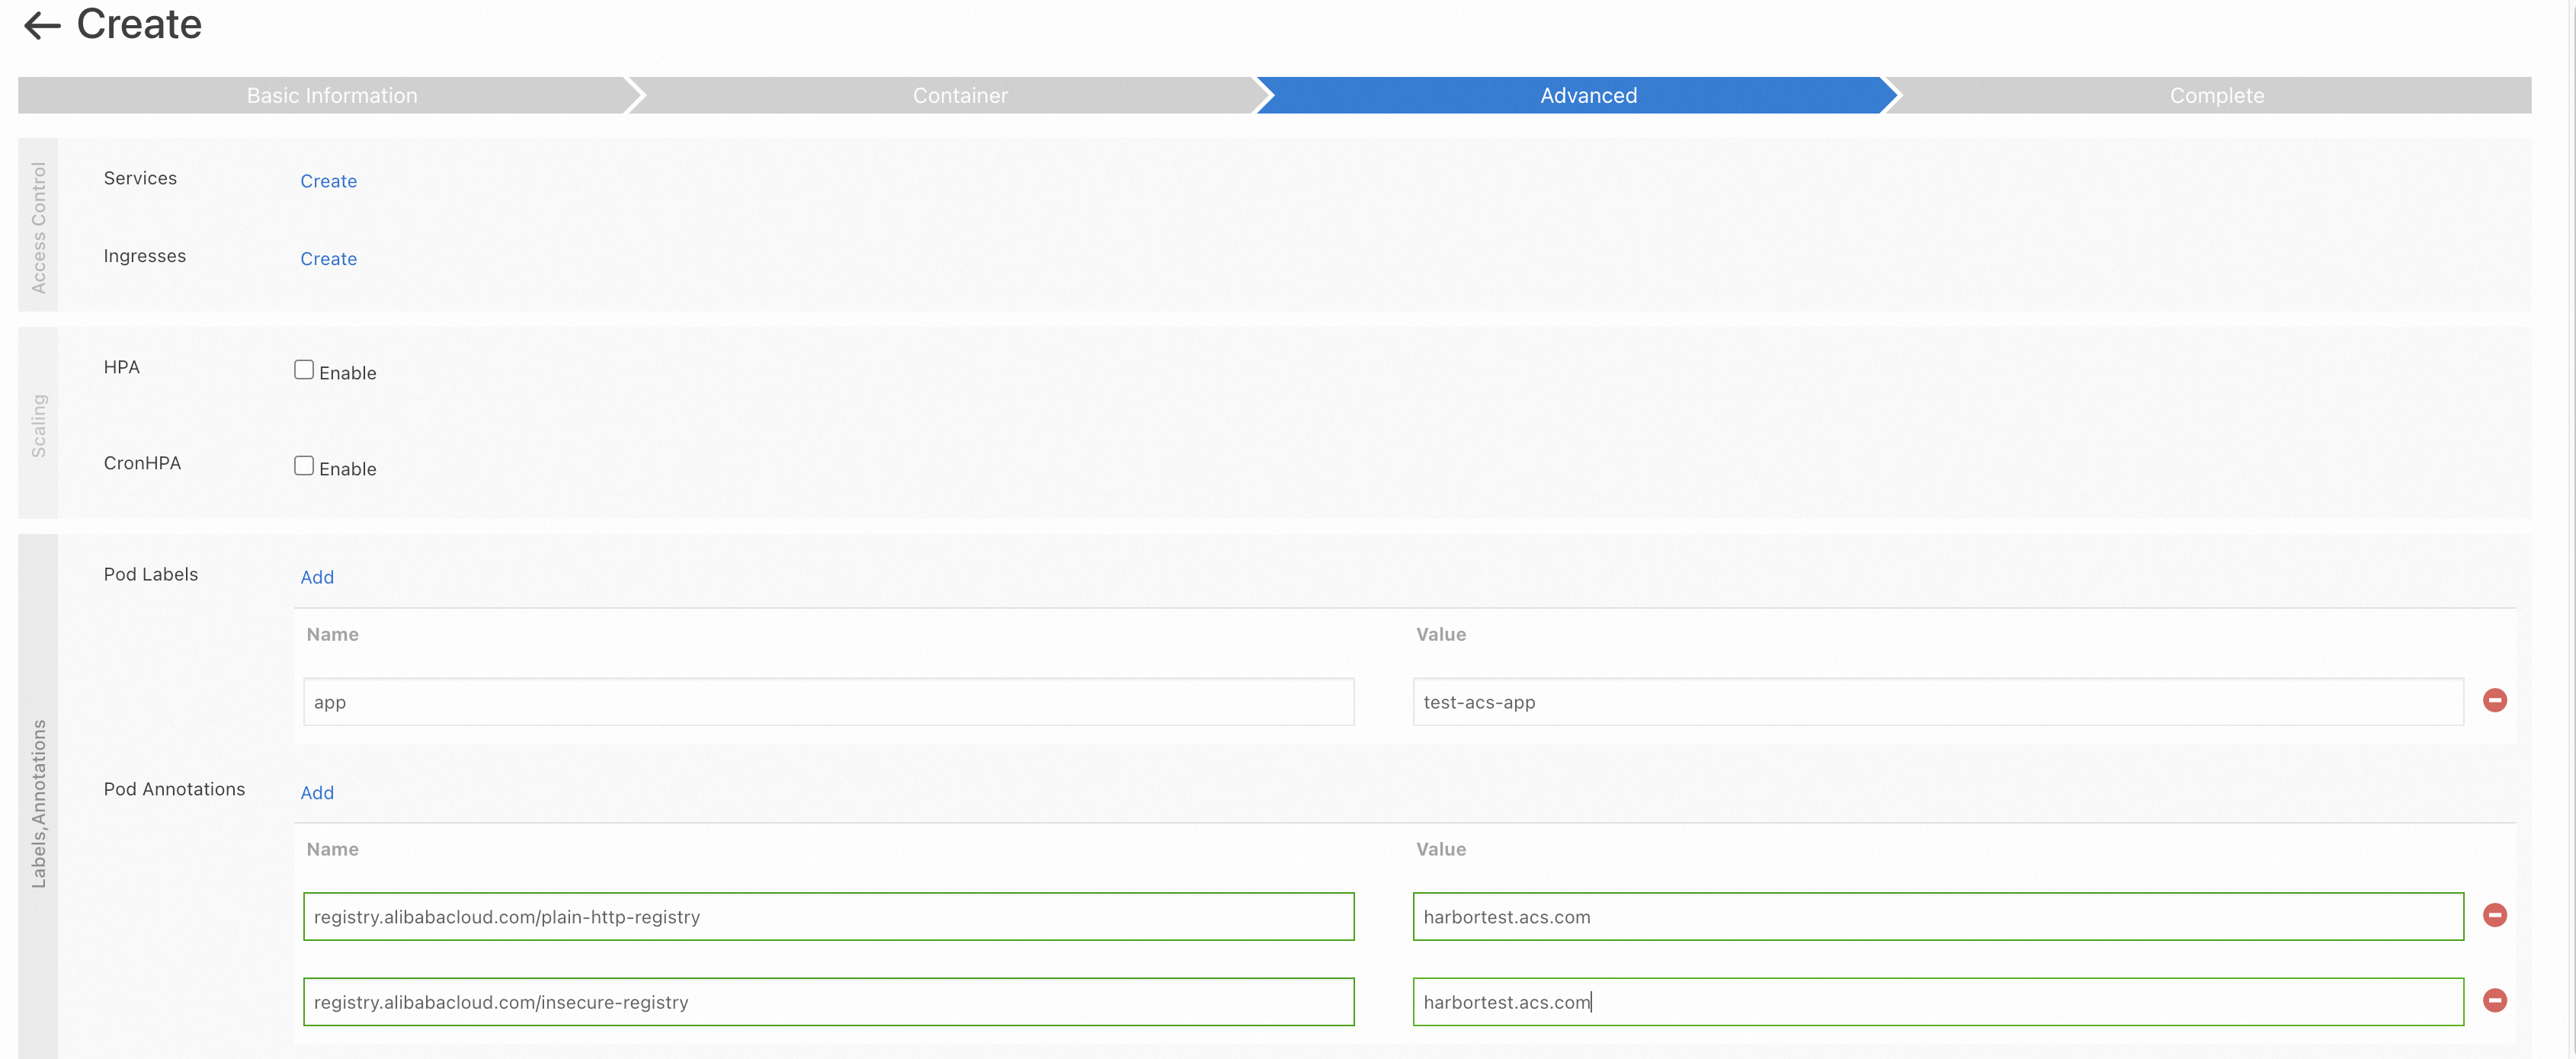2576x1059 pixels.
Task: Create a new Ingress
Action: (328, 259)
